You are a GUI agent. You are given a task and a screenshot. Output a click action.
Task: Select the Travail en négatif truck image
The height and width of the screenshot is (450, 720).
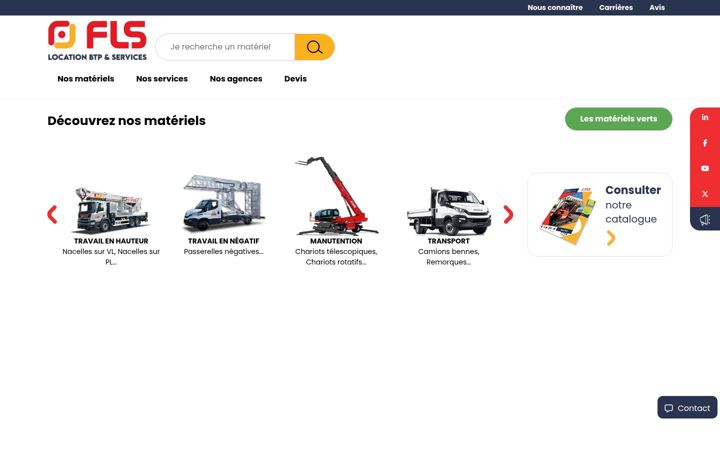[x=224, y=202]
